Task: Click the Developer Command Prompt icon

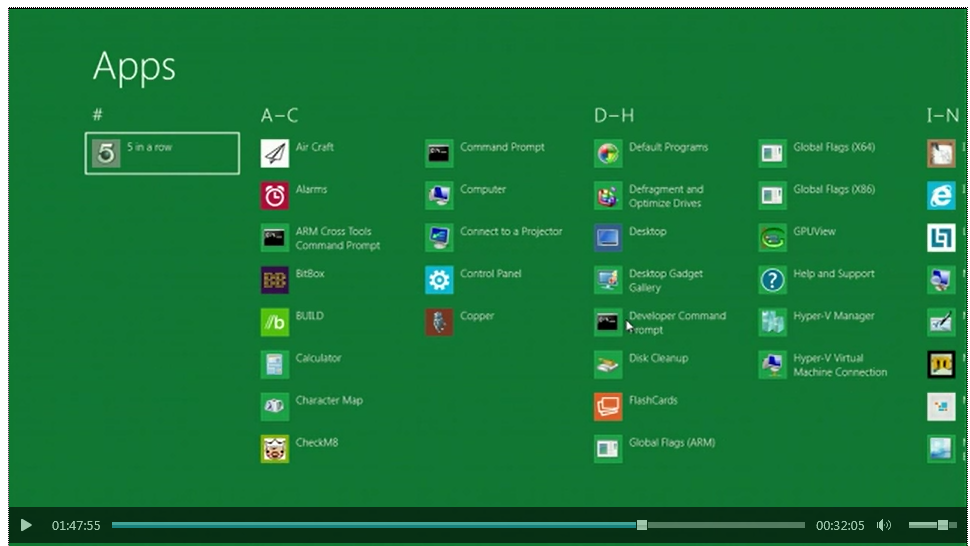Action: (608, 322)
